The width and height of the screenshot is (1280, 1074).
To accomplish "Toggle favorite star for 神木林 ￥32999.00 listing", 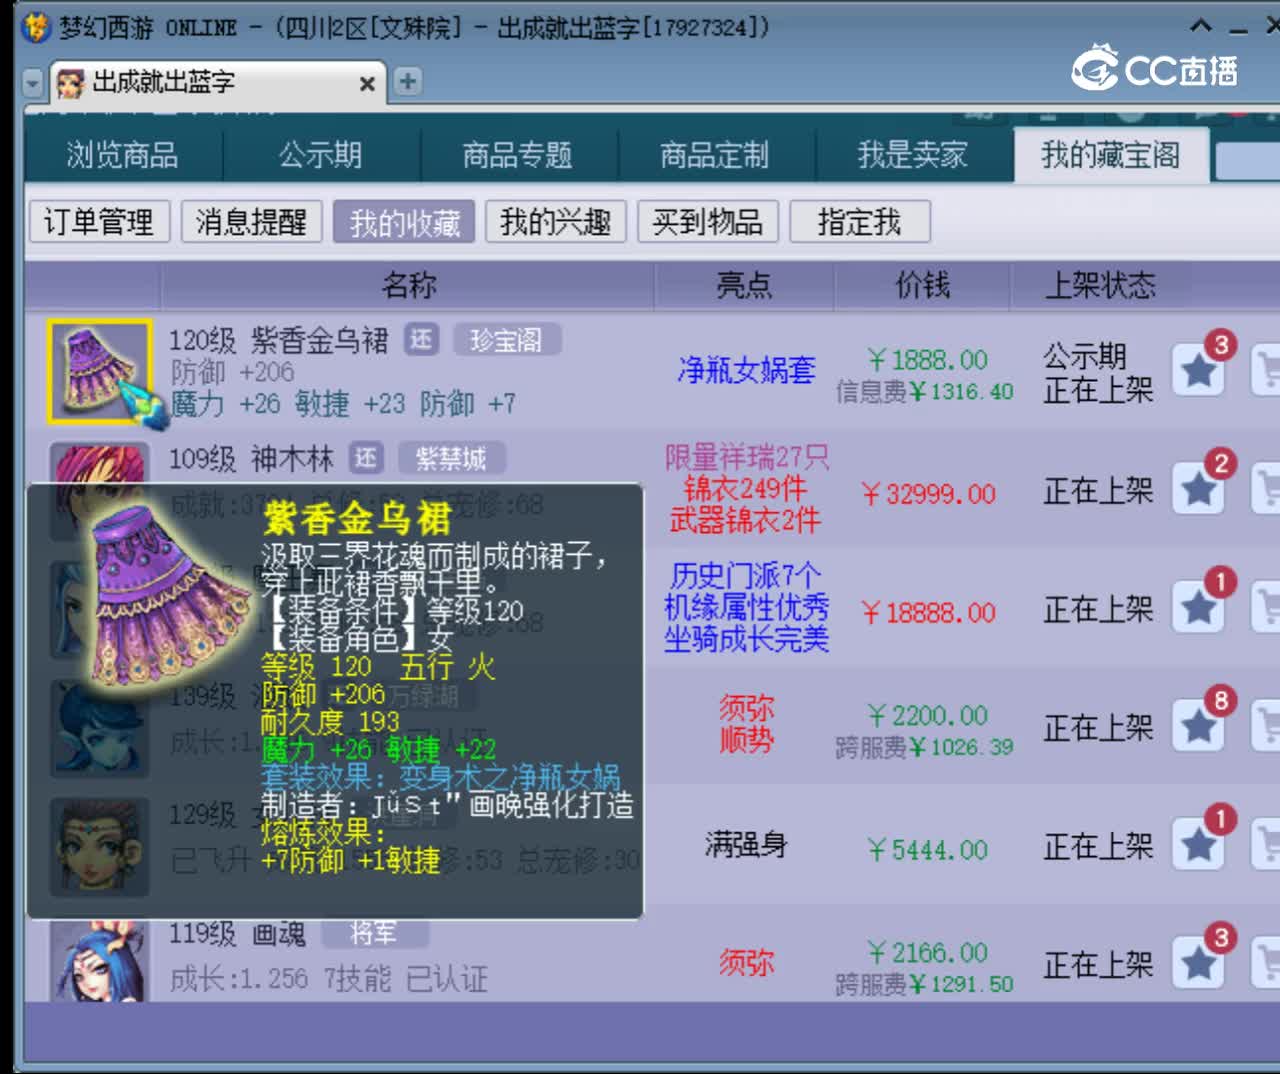I will tap(1199, 489).
